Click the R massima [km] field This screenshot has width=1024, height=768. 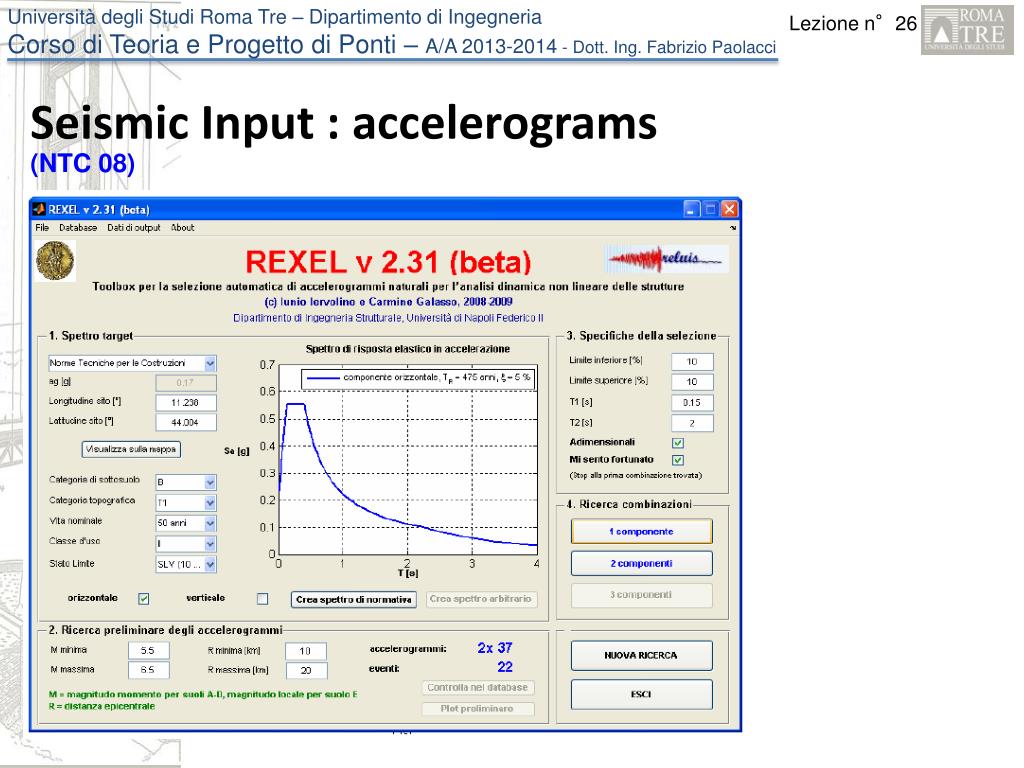click(306, 671)
